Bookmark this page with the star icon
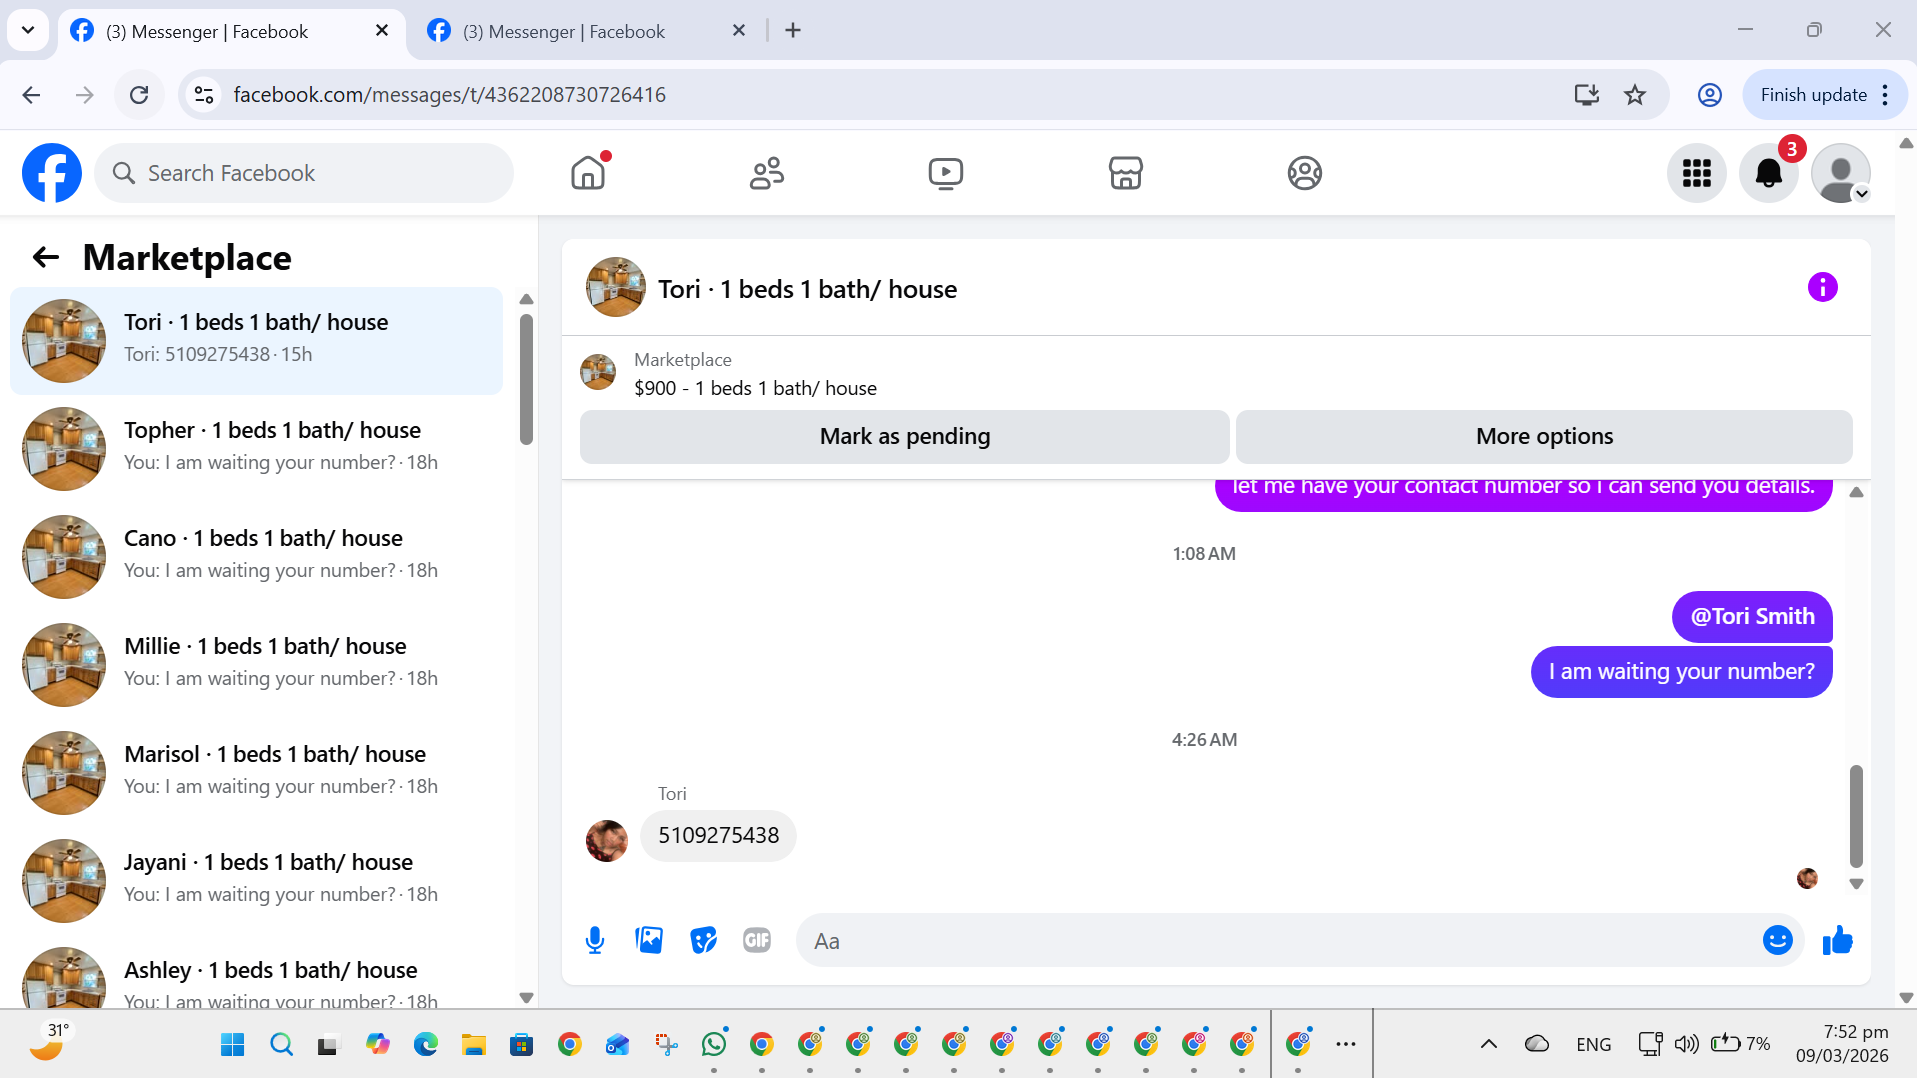Image resolution: width=1917 pixels, height=1078 pixels. 1635,95
